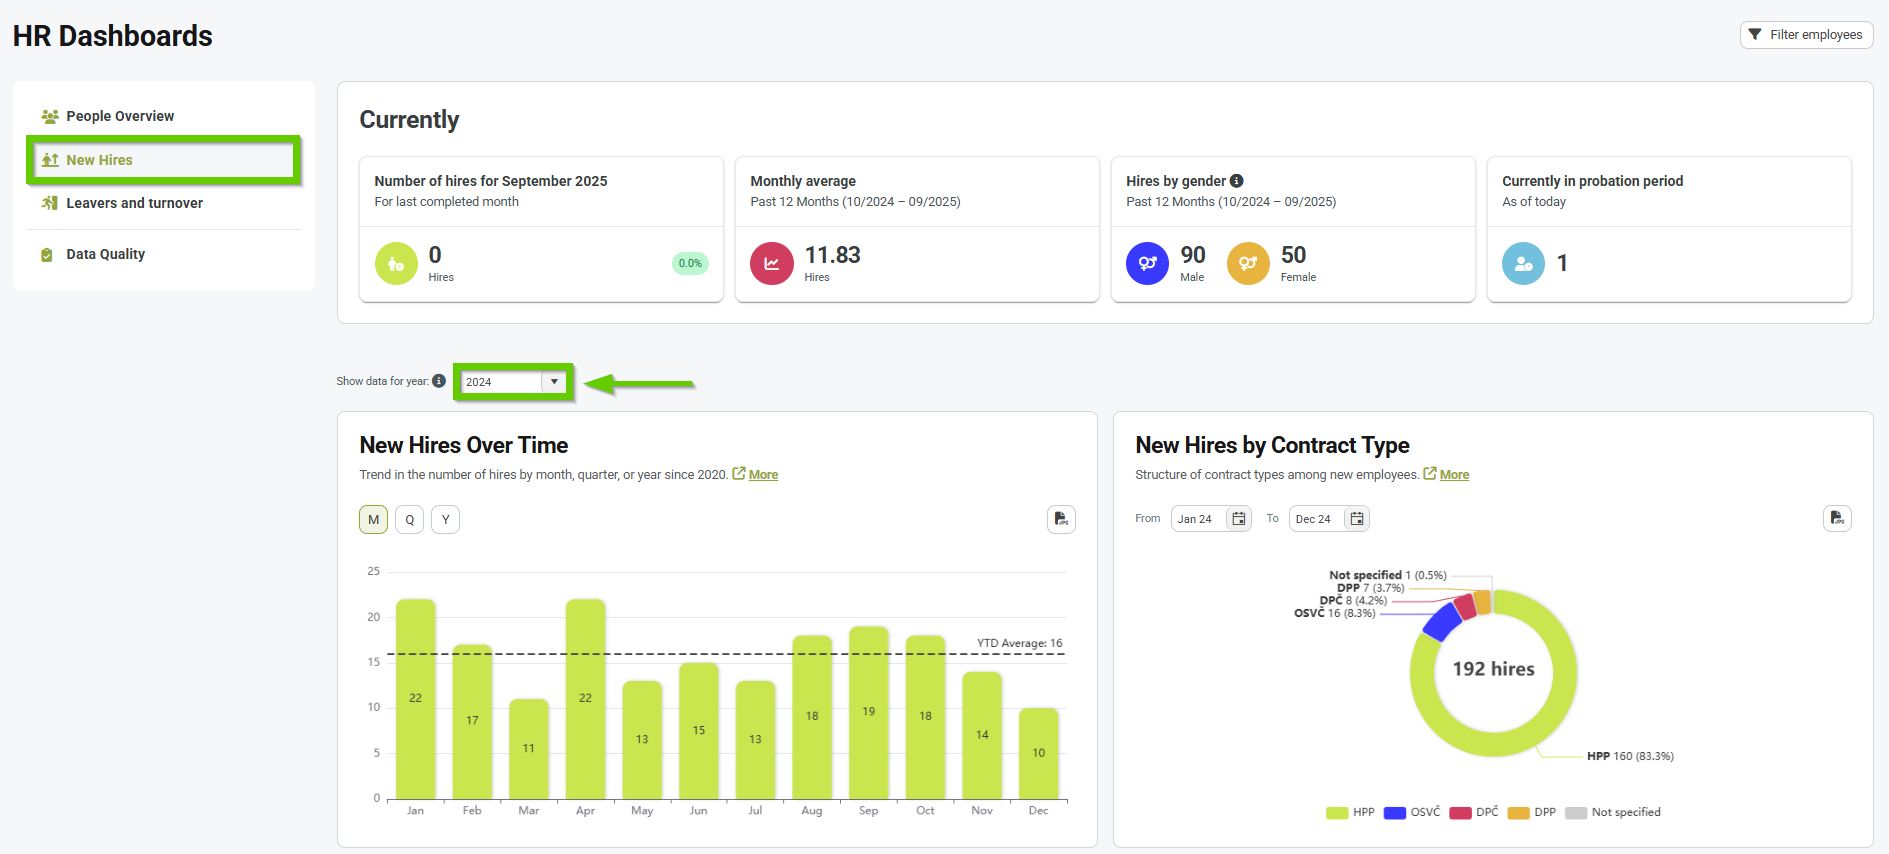
Task: Click the male gender icon
Action: click(x=1147, y=264)
